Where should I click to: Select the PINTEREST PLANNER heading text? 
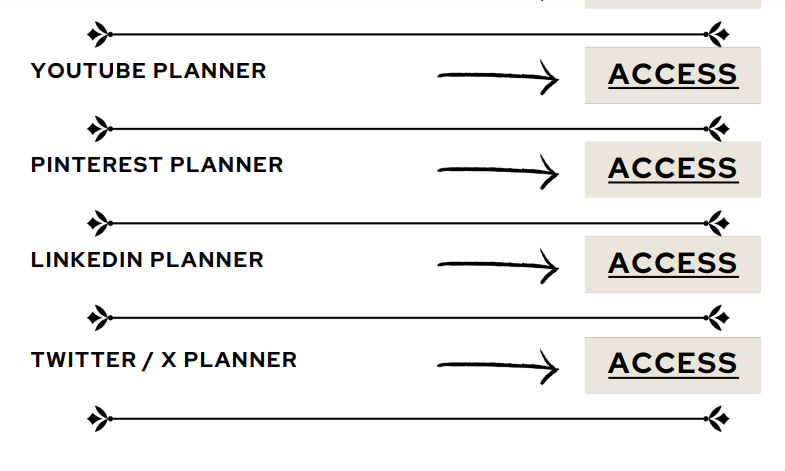click(x=157, y=165)
